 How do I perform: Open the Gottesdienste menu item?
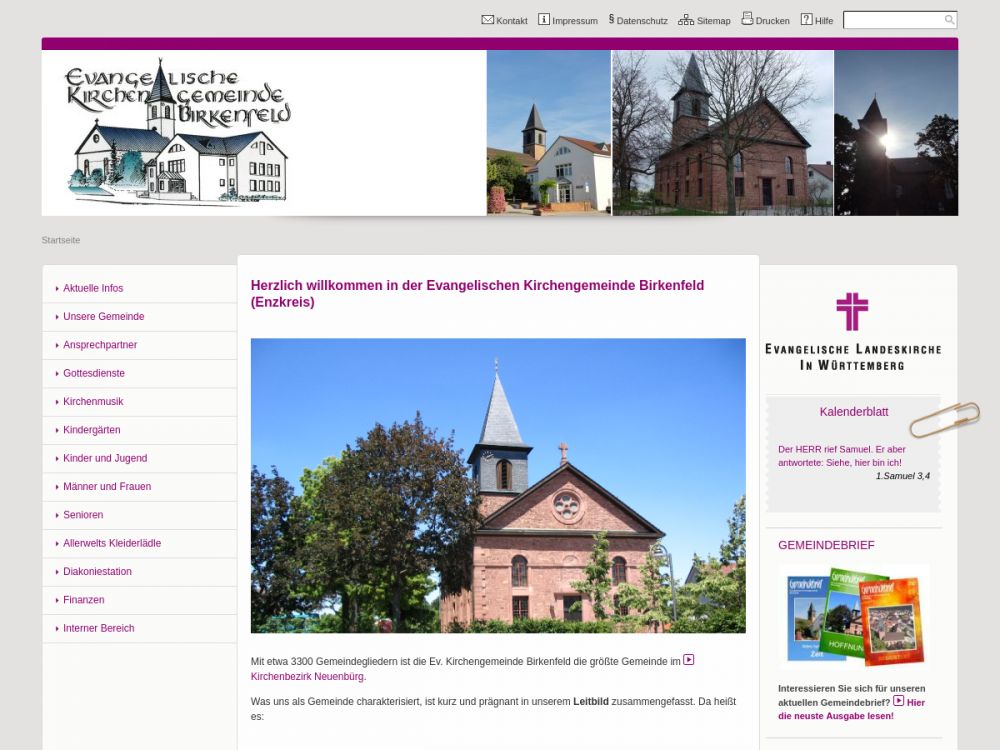(x=93, y=373)
